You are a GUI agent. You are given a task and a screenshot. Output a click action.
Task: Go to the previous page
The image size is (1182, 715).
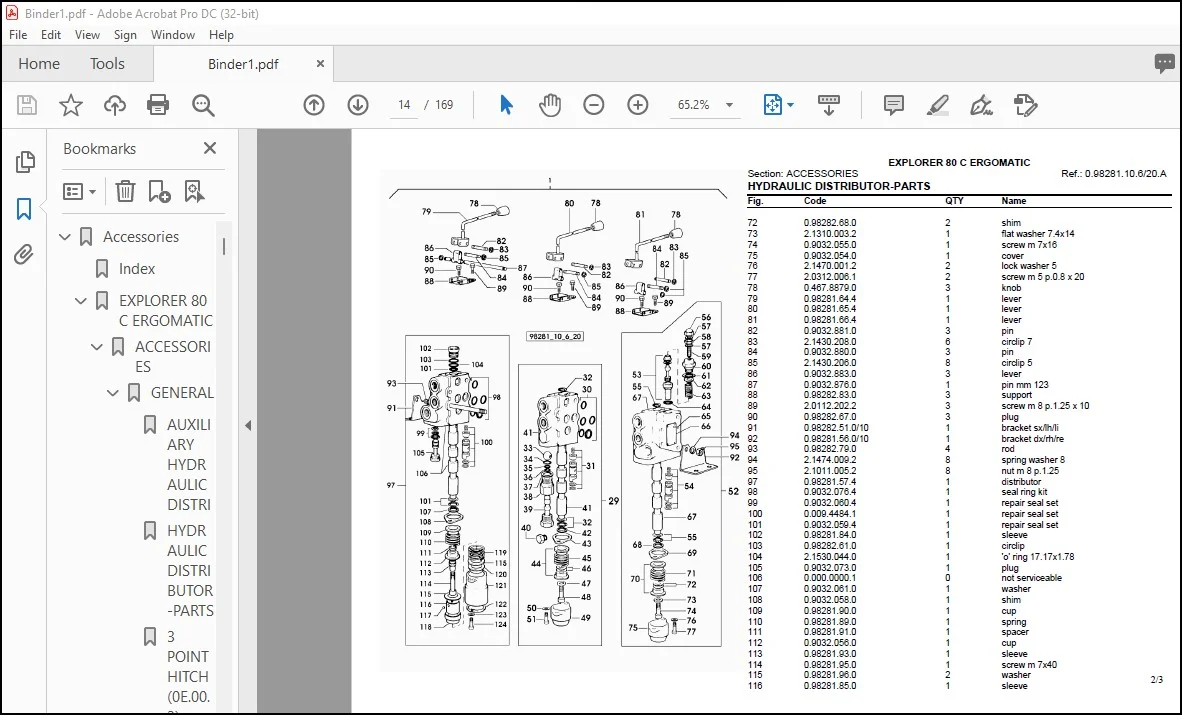pyautogui.click(x=314, y=105)
